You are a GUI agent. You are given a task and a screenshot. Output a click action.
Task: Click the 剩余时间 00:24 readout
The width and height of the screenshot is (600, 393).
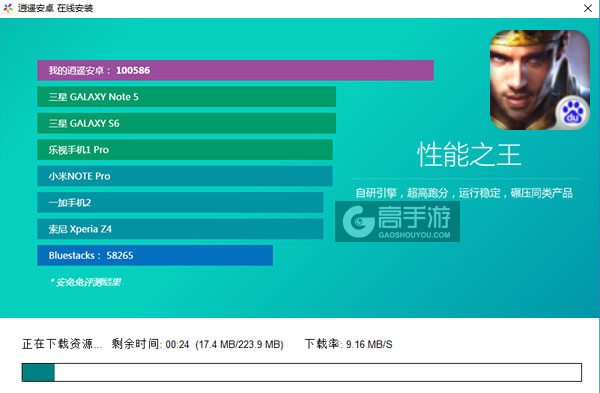click(150, 344)
